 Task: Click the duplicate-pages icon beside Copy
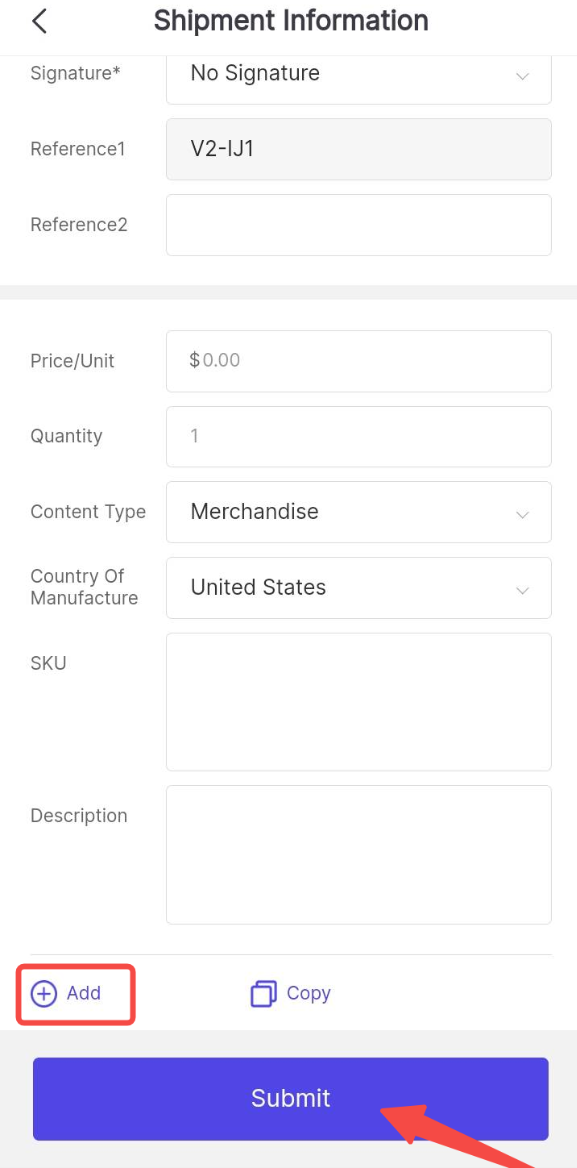click(x=264, y=994)
